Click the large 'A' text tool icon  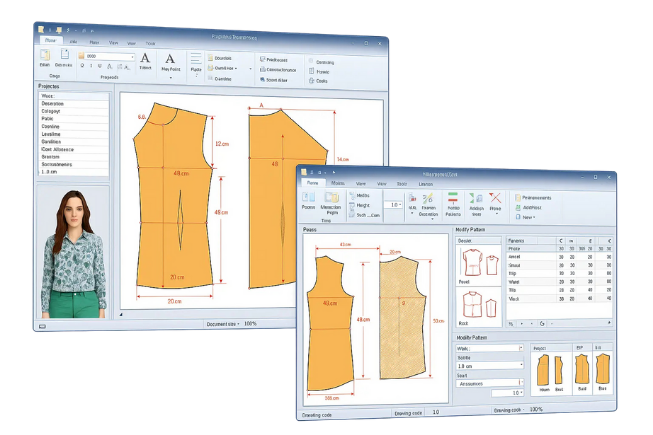[146, 59]
